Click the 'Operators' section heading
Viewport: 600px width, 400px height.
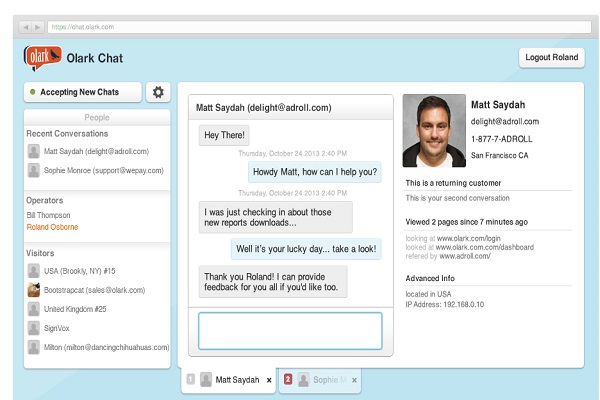pyautogui.click(x=44, y=201)
